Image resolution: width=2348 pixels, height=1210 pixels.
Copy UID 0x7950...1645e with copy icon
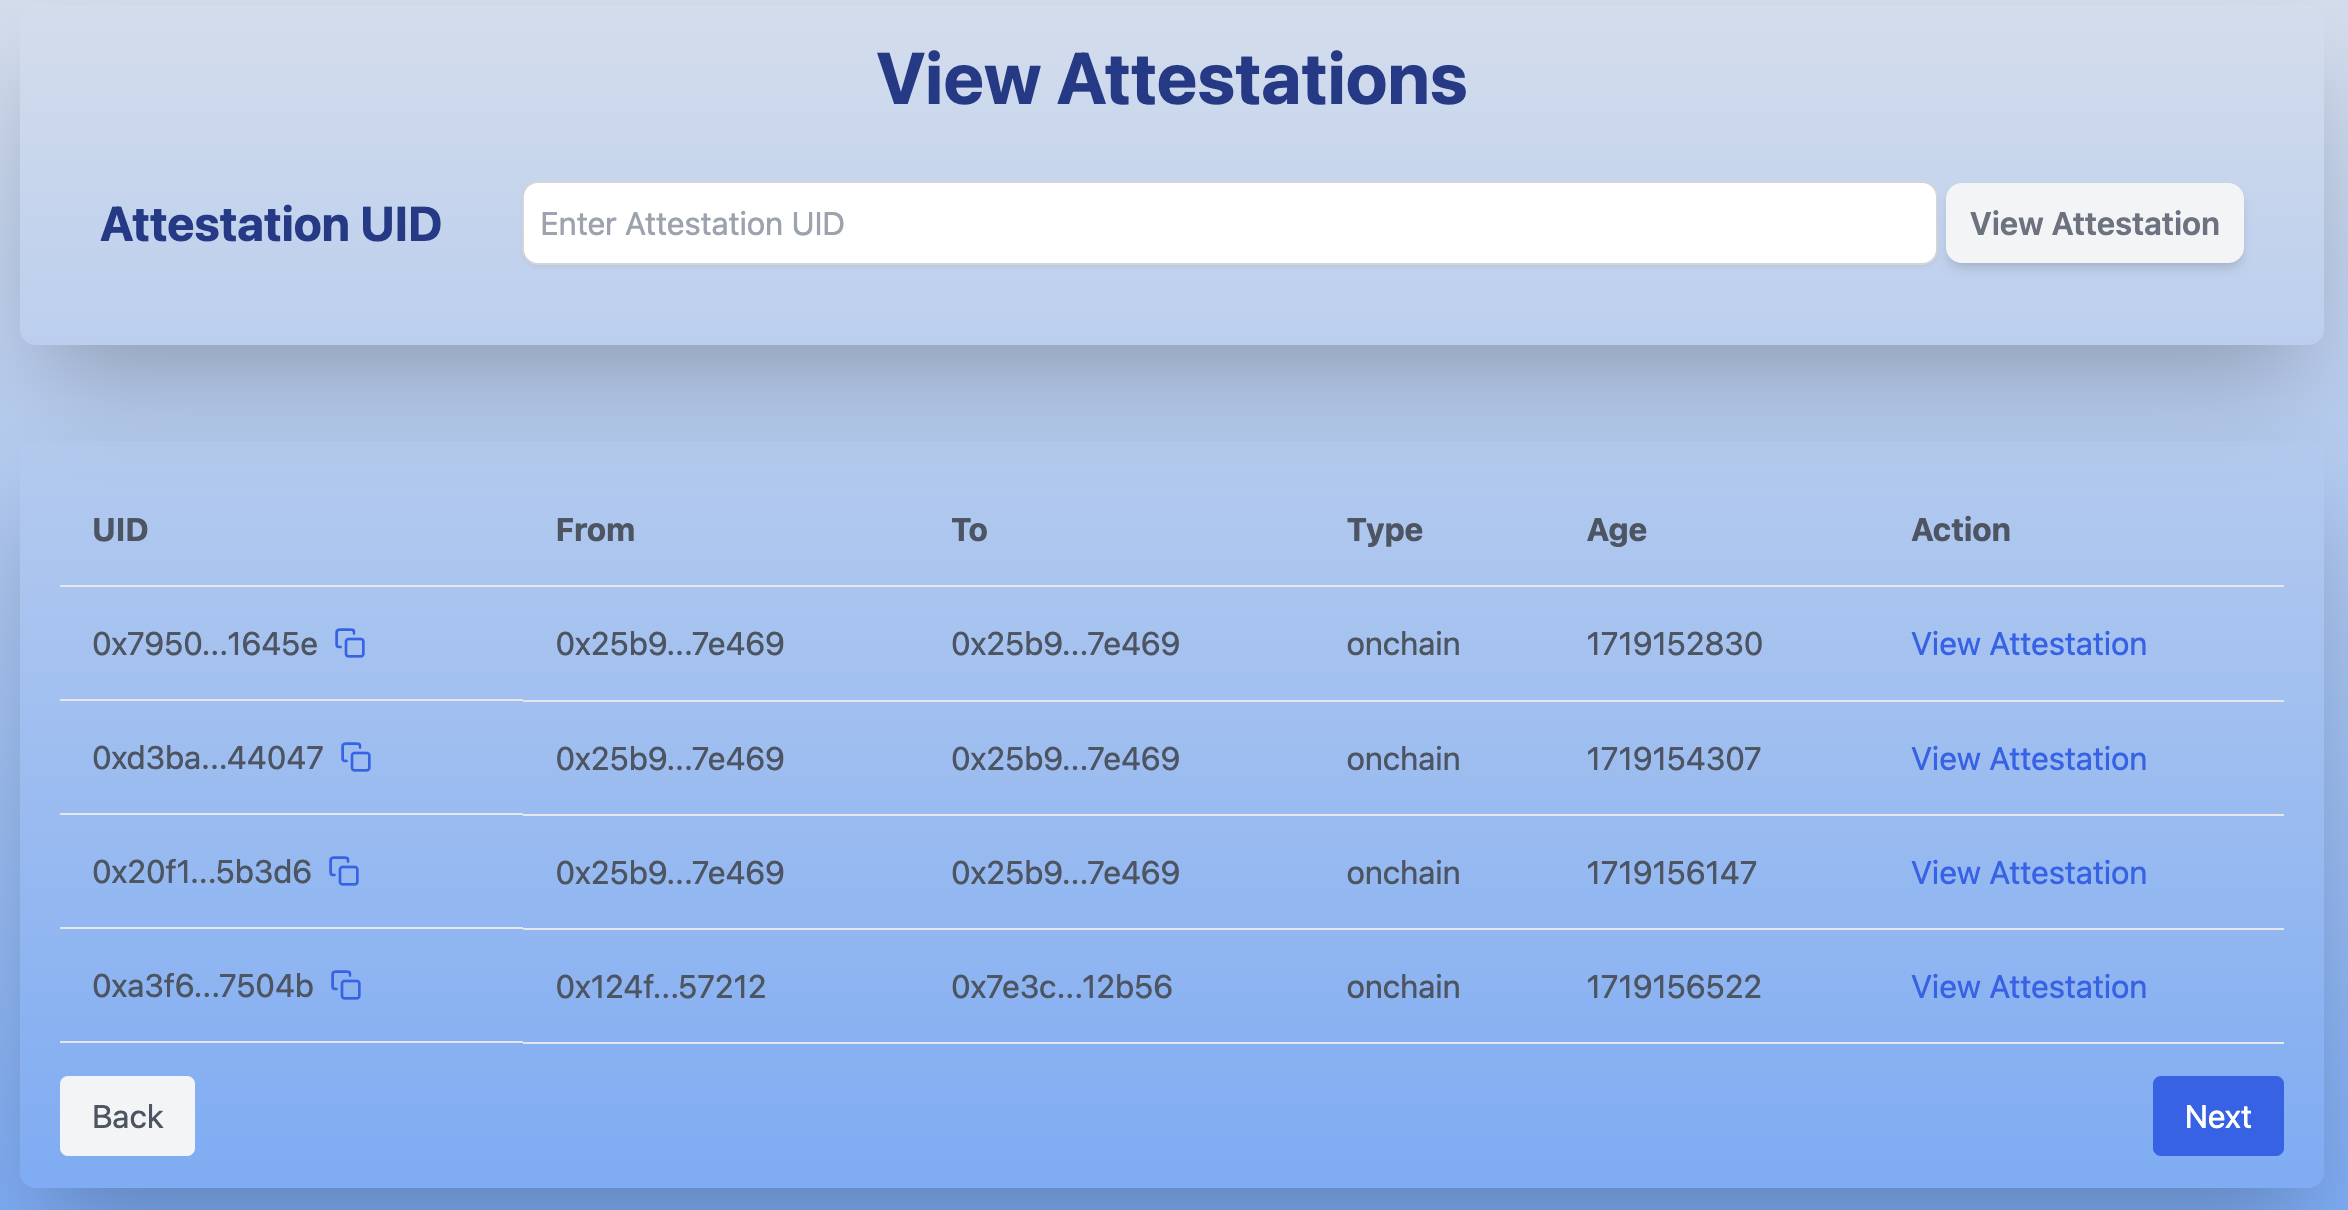(x=350, y=644)
